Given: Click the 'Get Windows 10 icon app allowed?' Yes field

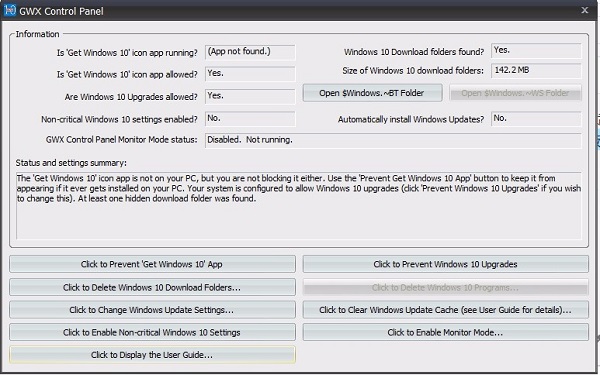Looking at the screenshot, I should (x=250, y=74).
